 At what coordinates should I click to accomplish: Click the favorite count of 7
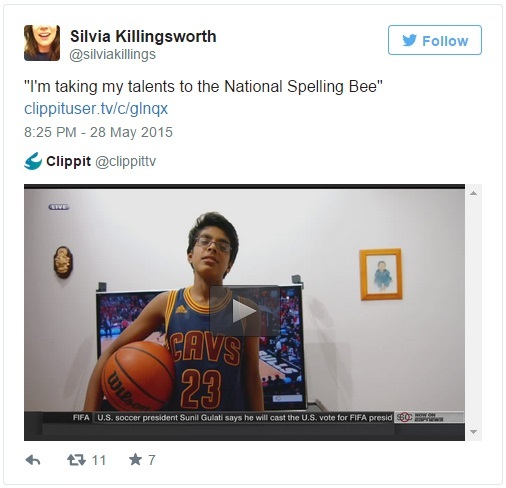(152, 460)
